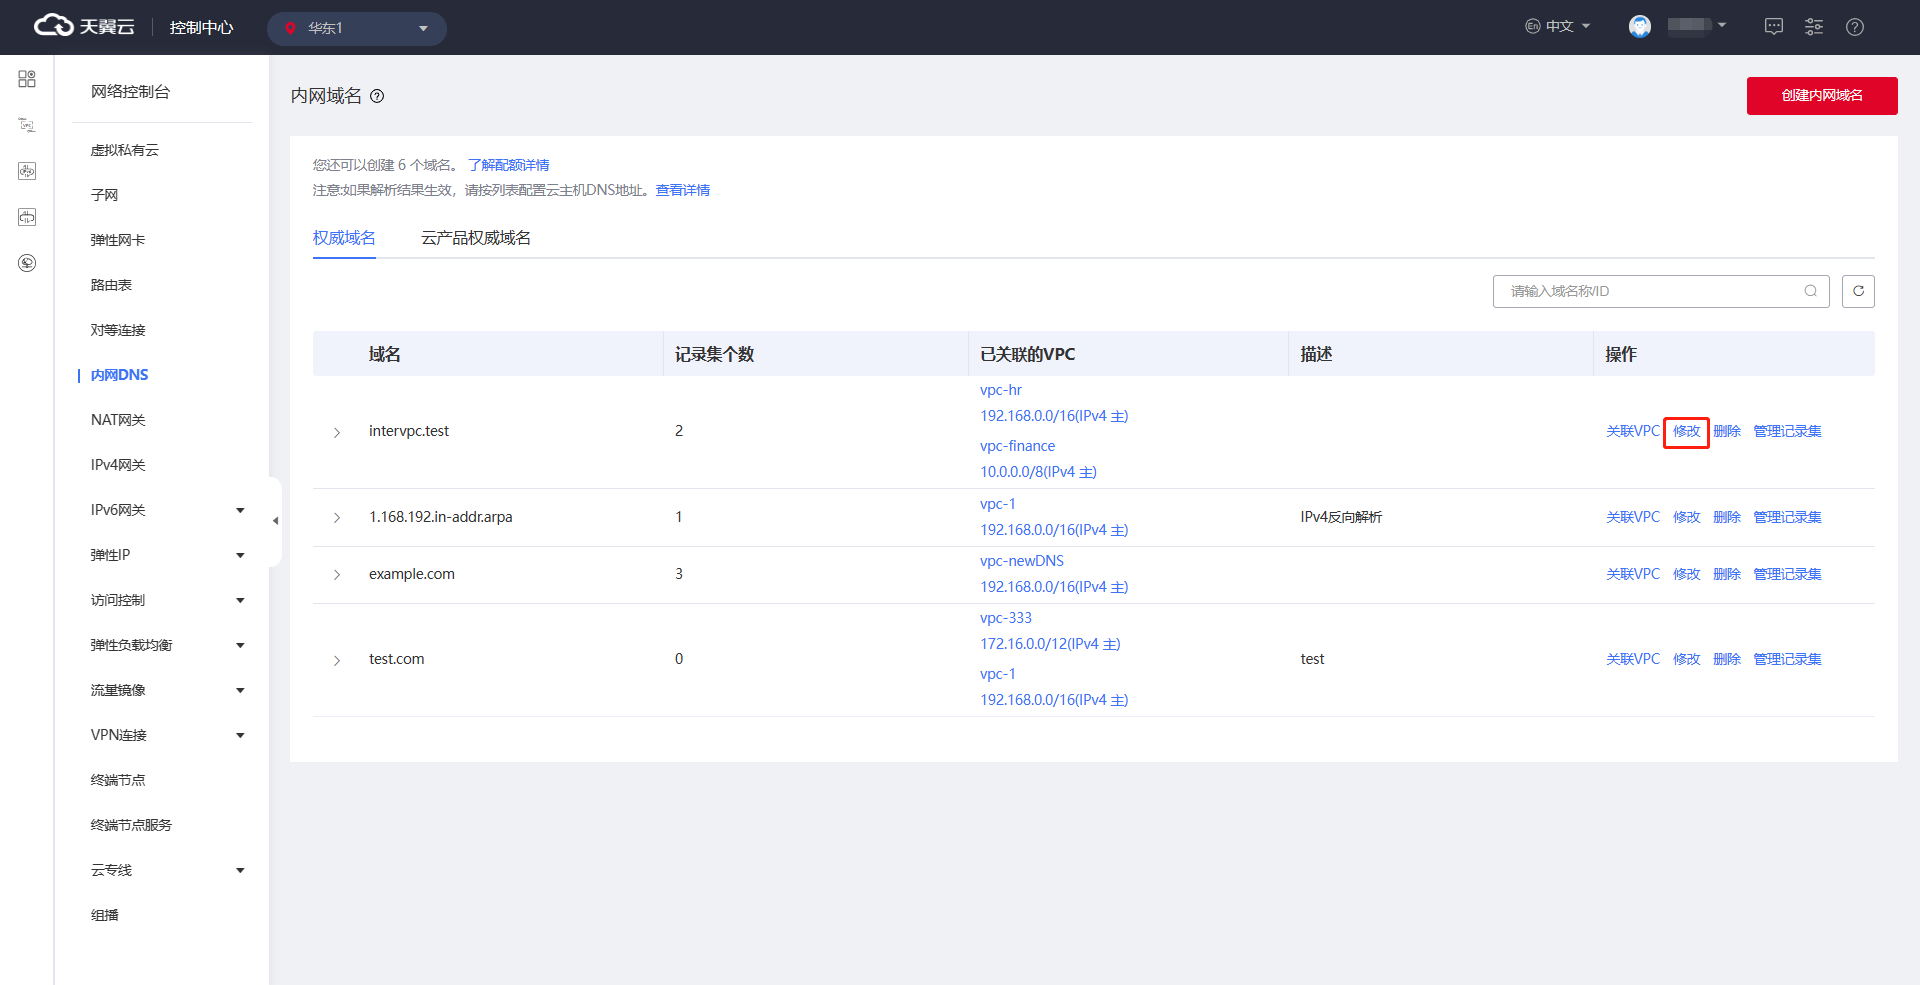Open the help question mark in header

[x=1855, y=27]
